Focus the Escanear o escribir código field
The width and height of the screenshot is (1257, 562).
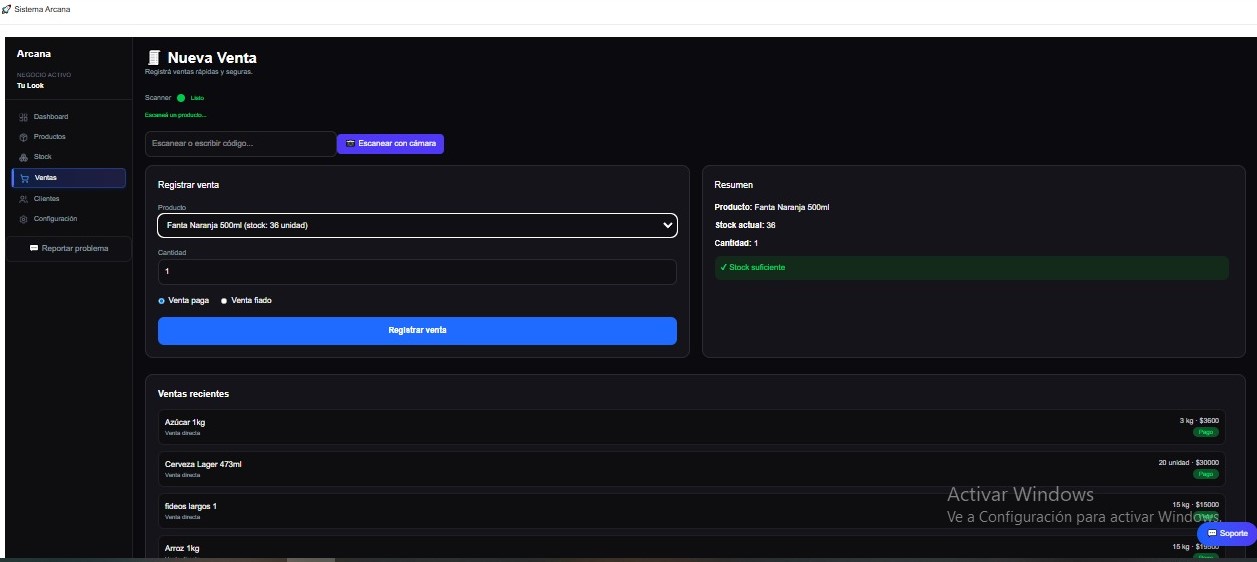[240, 144]
